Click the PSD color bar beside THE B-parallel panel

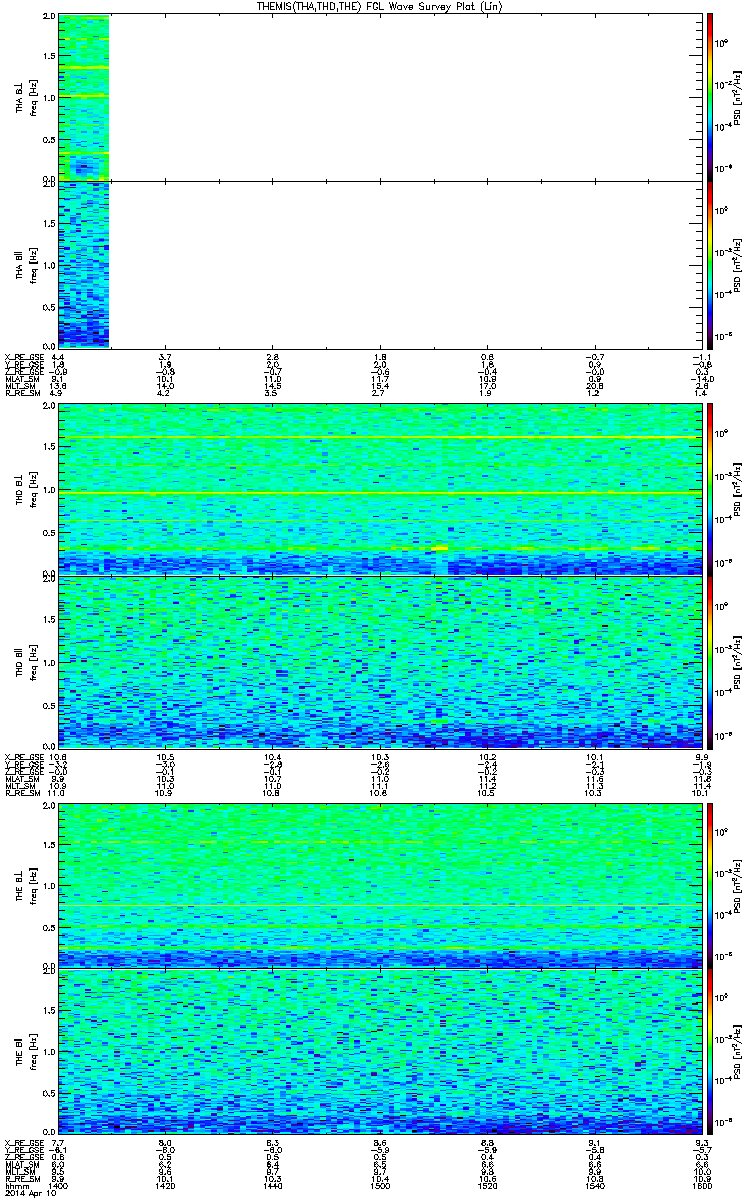[709, 1053]
